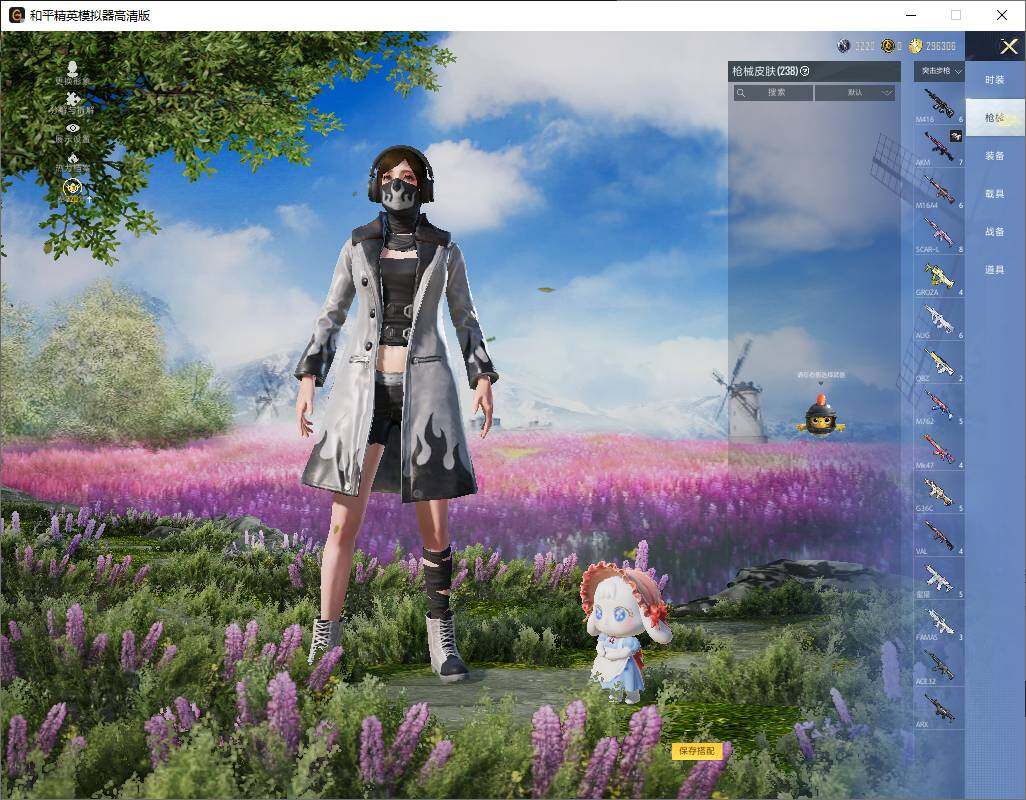1026x800 pixels.
Task: Open the 突击步枪 weapon type dropdown
Action: pos(940,71)
